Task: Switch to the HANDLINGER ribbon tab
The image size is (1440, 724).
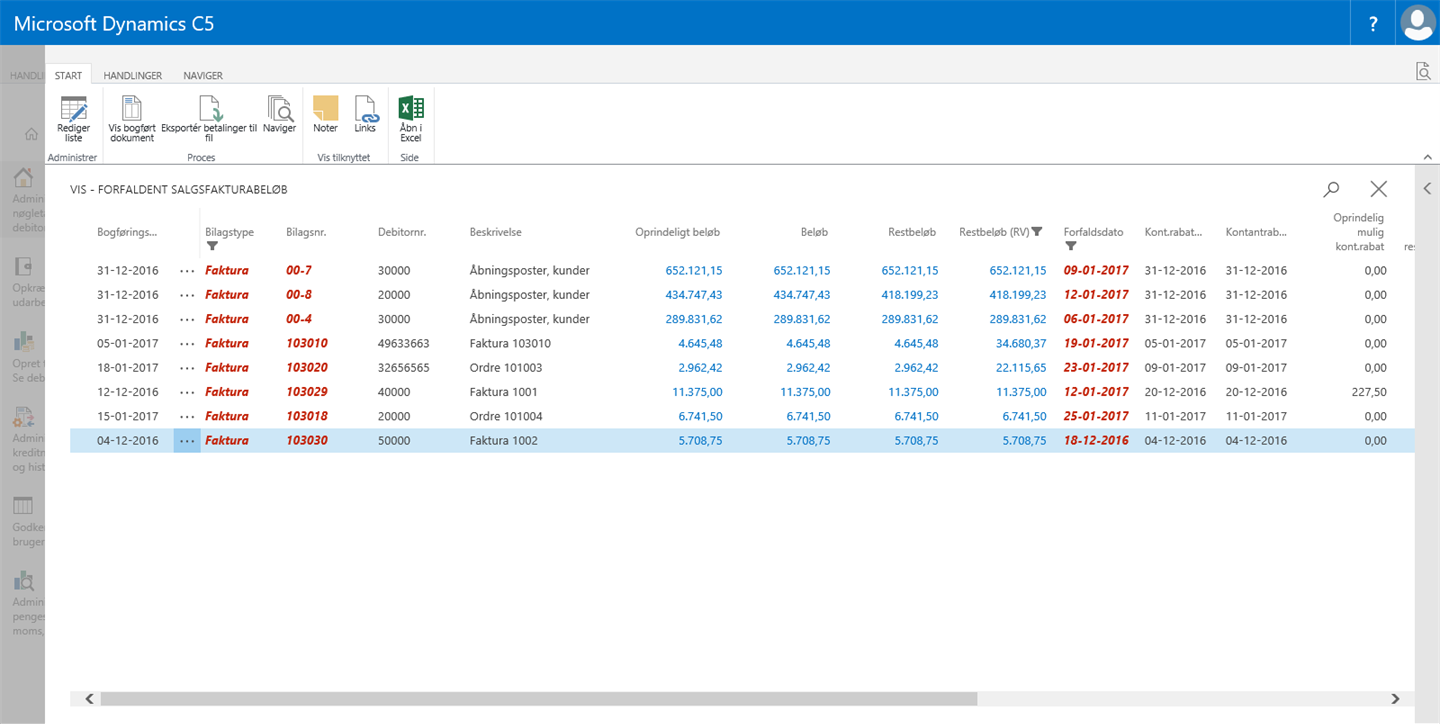Action: (x=133, y=75)
